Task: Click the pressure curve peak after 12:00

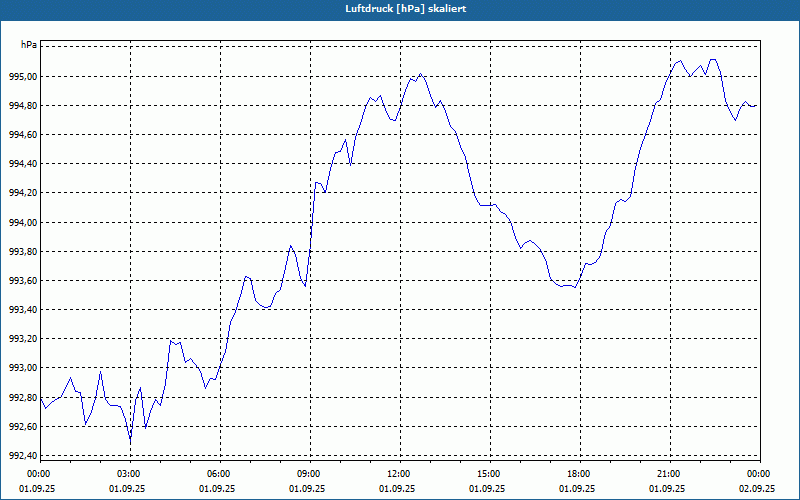Action: (x=420, y=74)
